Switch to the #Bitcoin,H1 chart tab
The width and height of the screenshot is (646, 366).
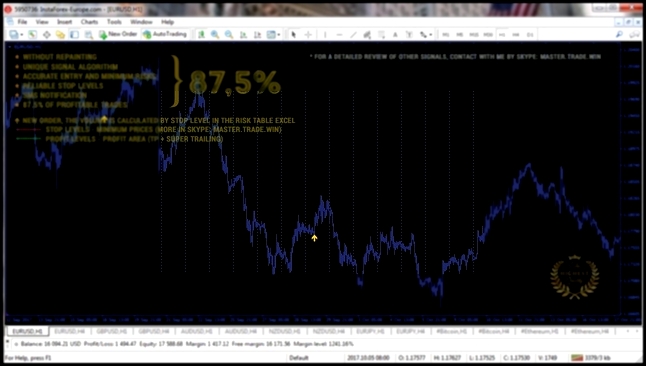(452, 331)
